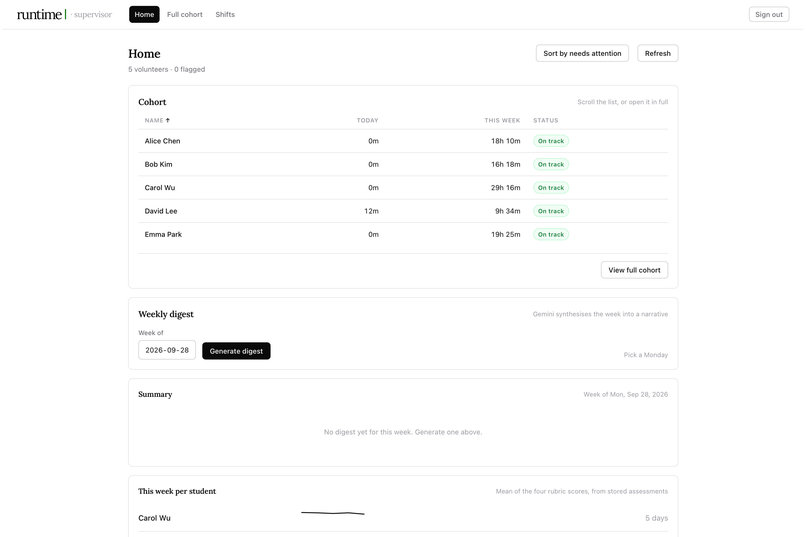Click Emma Park's On track badge
Viewport: 806px width, 537px height.
coord(551,234)
